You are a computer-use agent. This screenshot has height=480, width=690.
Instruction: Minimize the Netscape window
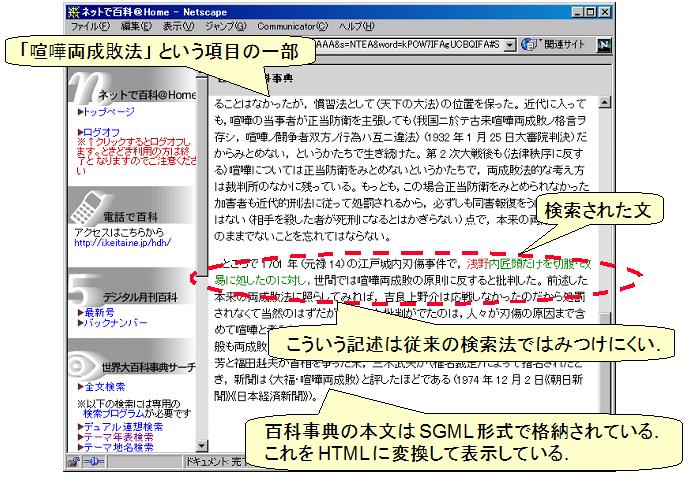coord(578,12)
